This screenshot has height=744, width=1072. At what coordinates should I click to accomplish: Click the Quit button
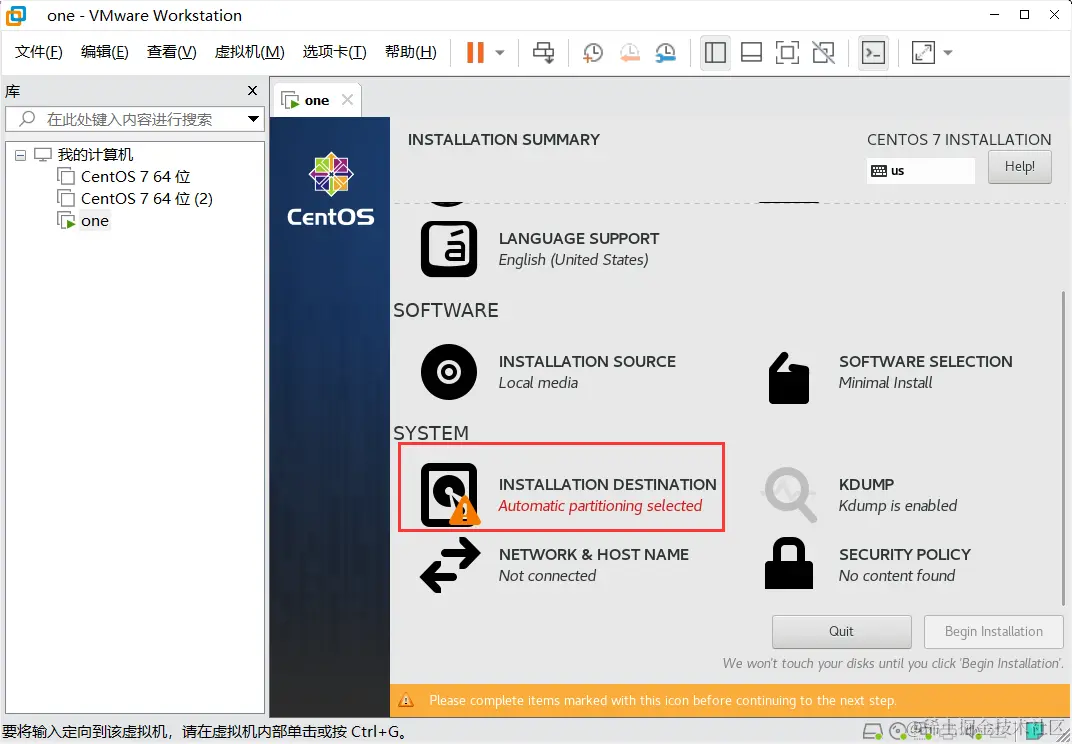(842, 632)
